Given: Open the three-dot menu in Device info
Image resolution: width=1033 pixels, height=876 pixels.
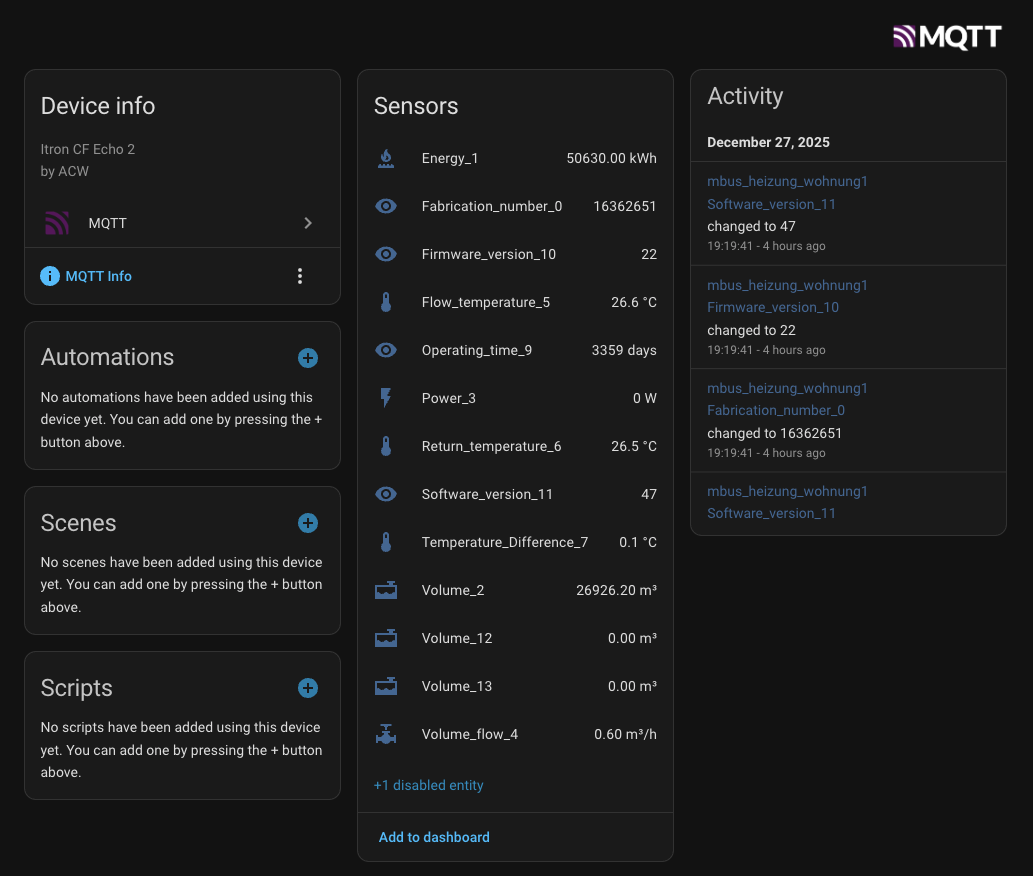Looking at the screenshot, I should (300, 276).
